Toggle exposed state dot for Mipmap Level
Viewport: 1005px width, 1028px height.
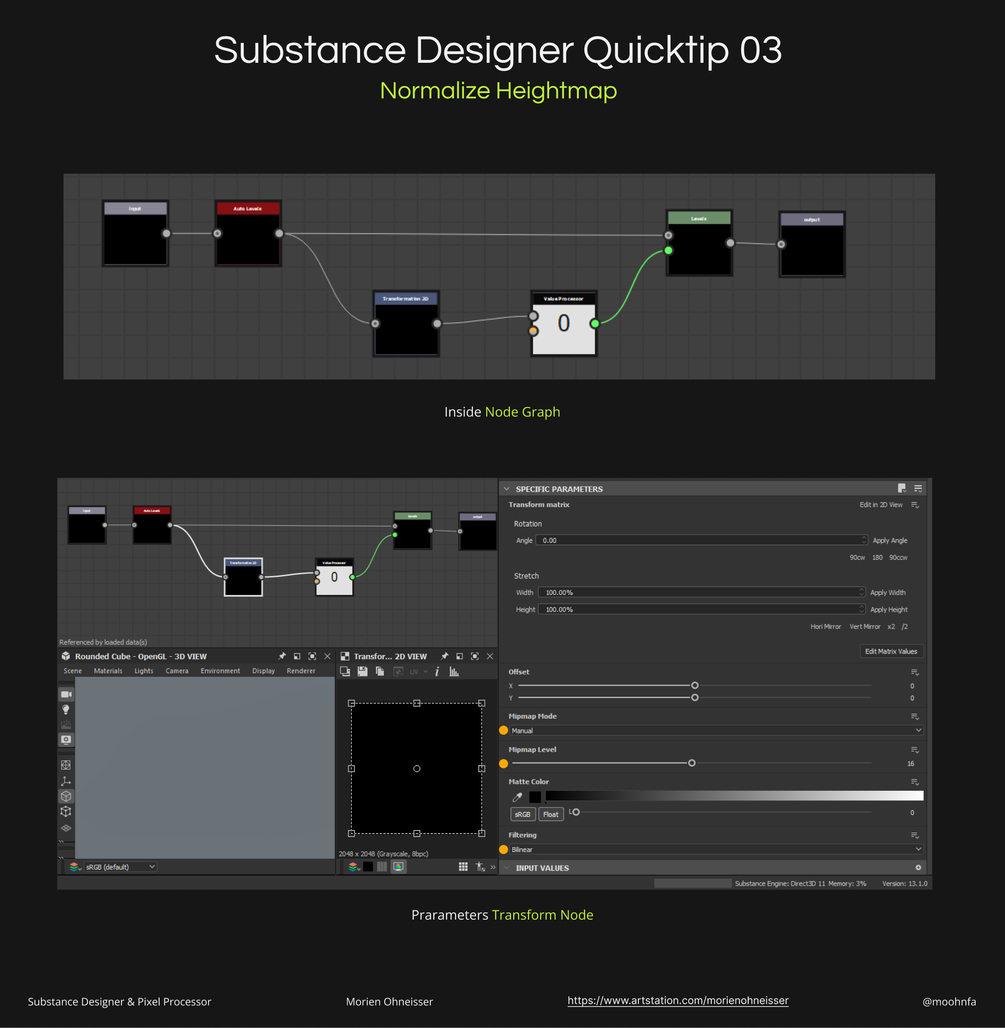[x=503, y=763]
